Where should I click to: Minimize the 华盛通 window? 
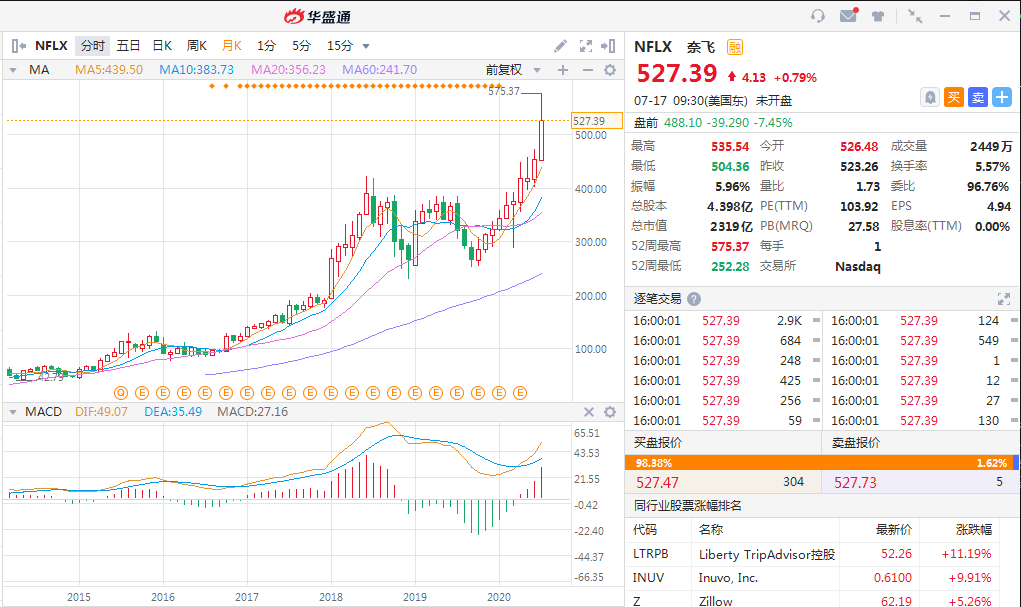(945, 16)
